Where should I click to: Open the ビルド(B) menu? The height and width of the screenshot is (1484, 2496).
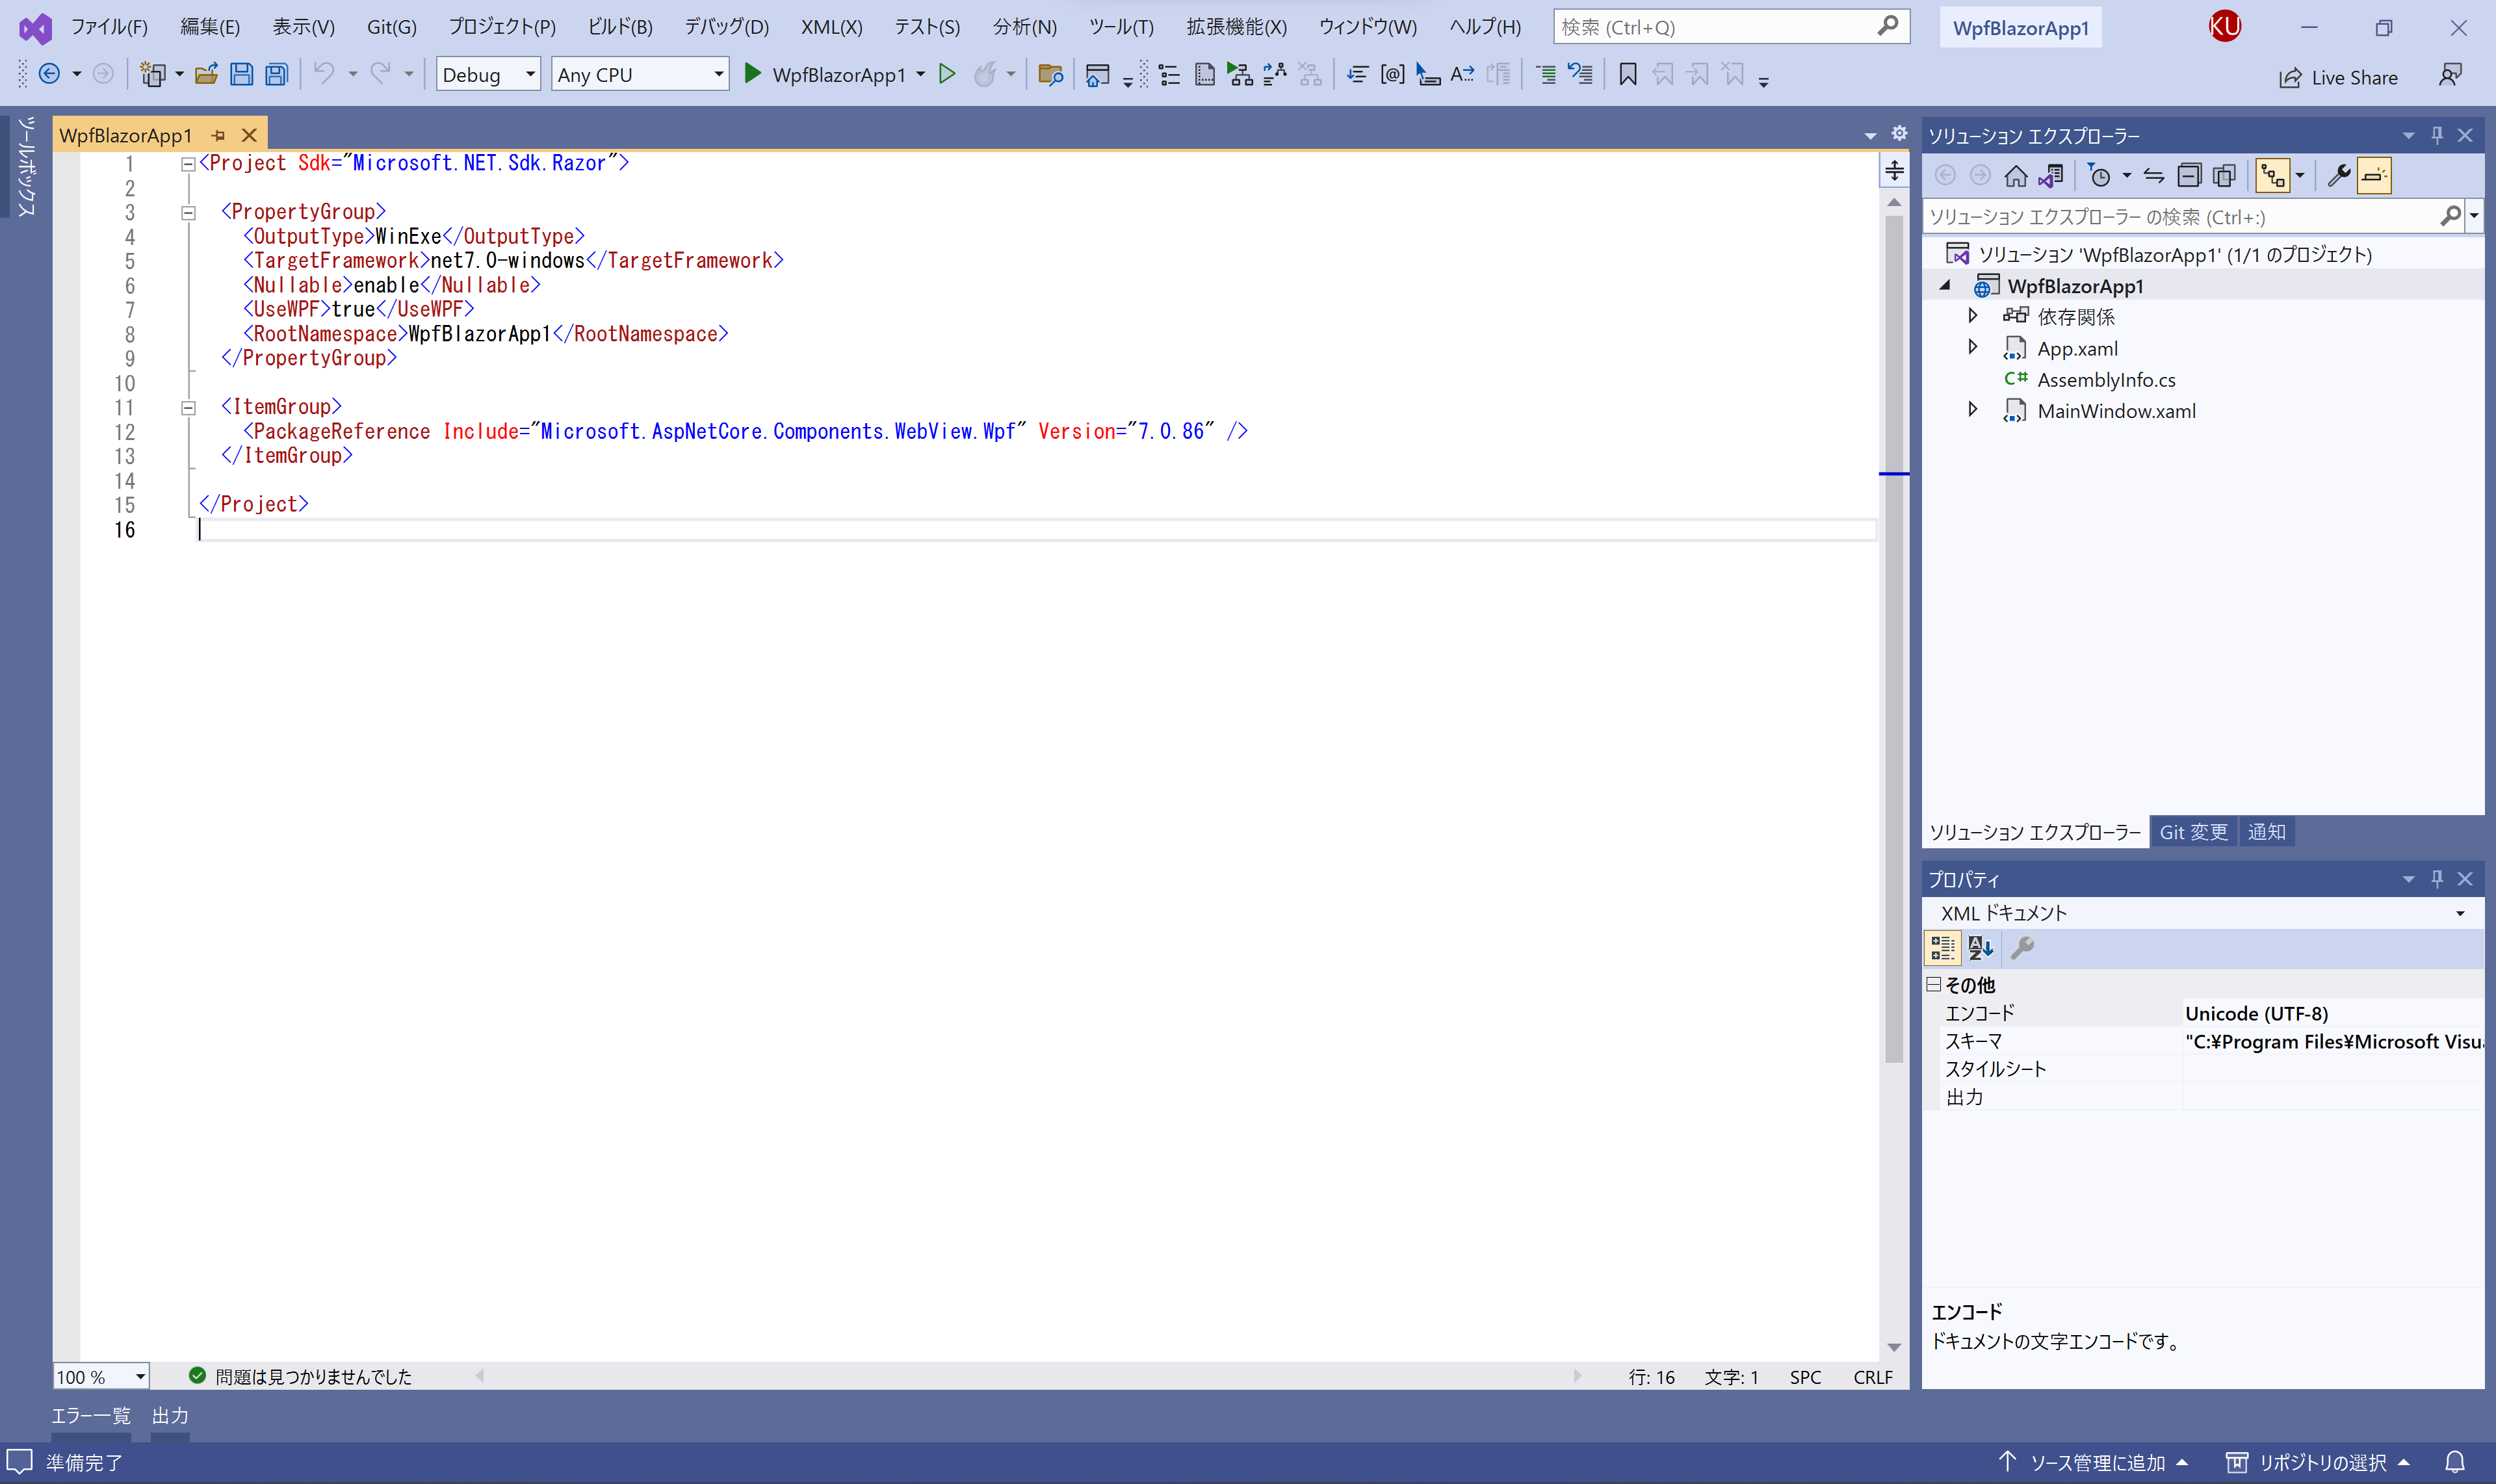pyautogui.click(x=620, y=27)
